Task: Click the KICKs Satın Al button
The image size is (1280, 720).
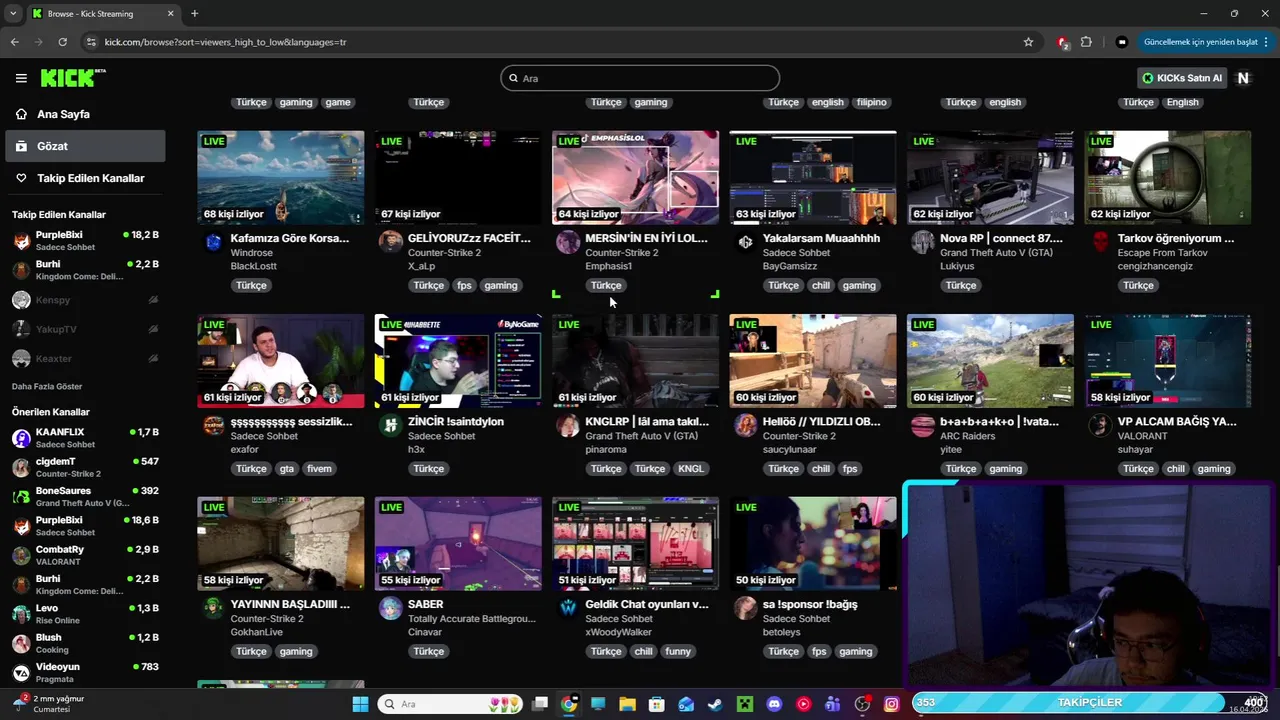Action: pyautogui.click(x=1183, y=78)
